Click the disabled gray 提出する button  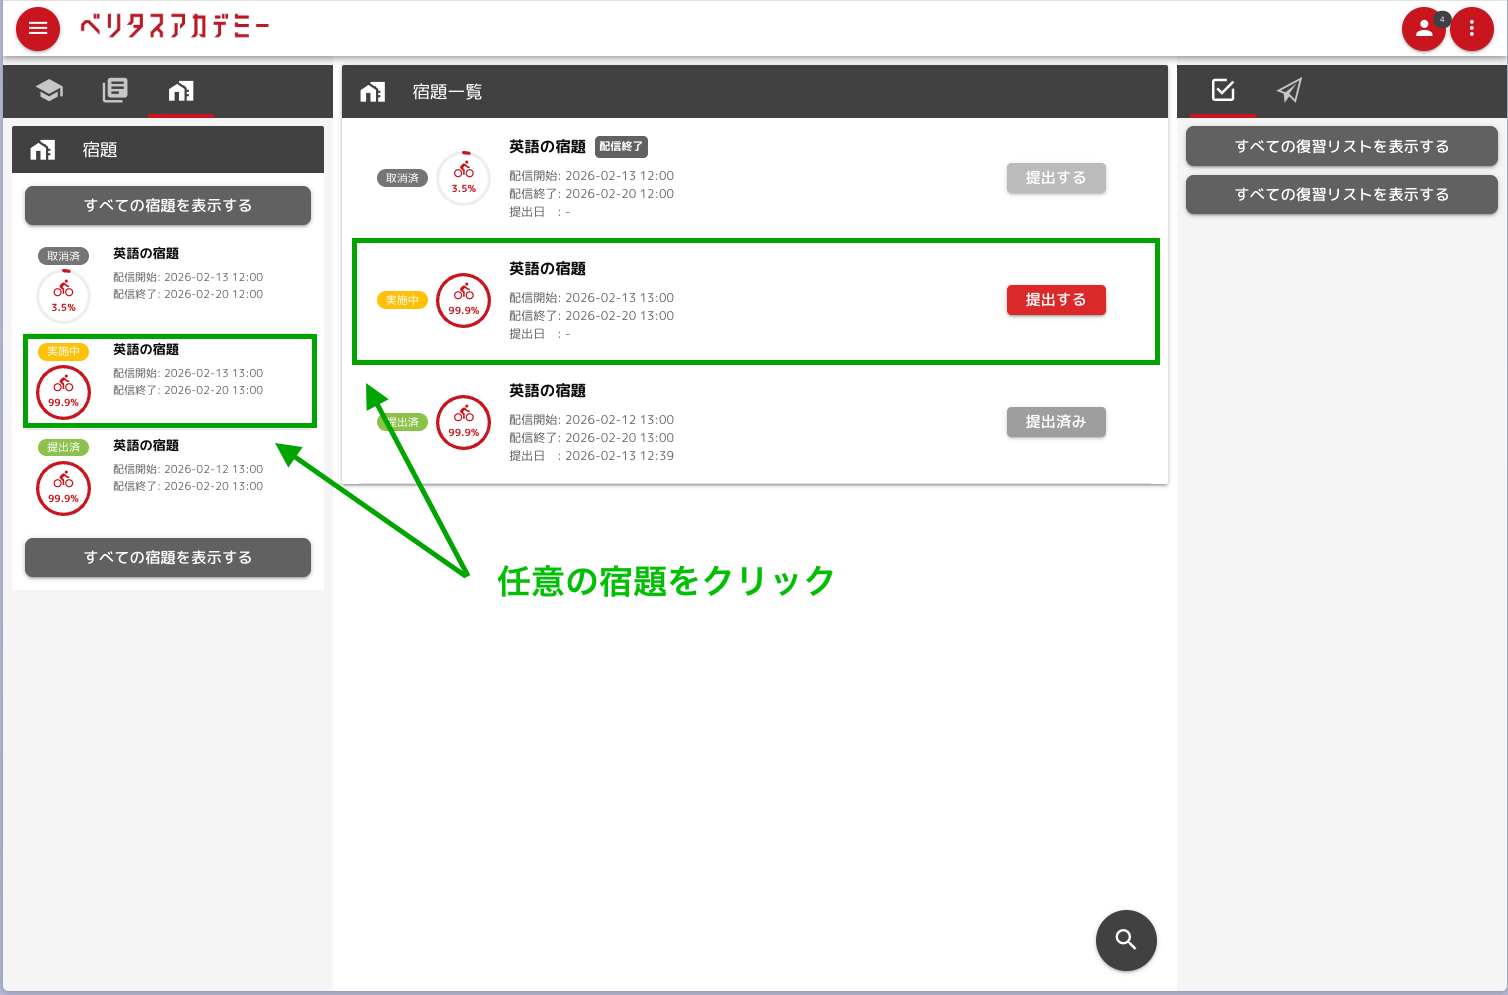1055,178
